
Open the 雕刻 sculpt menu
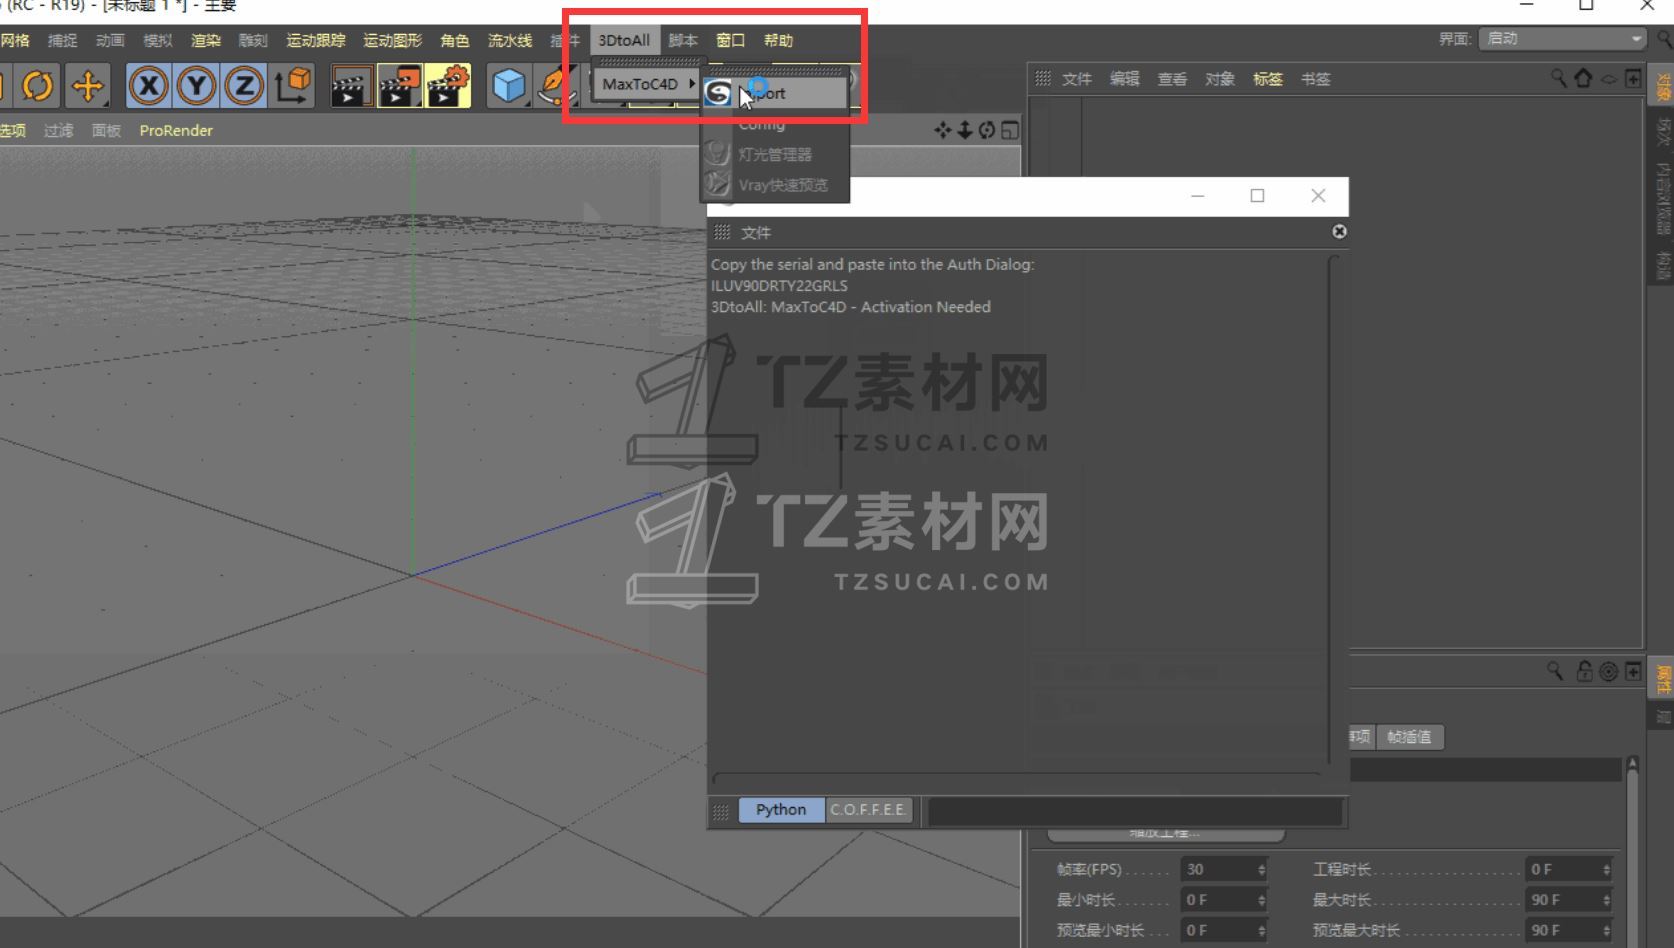[253, 40]
